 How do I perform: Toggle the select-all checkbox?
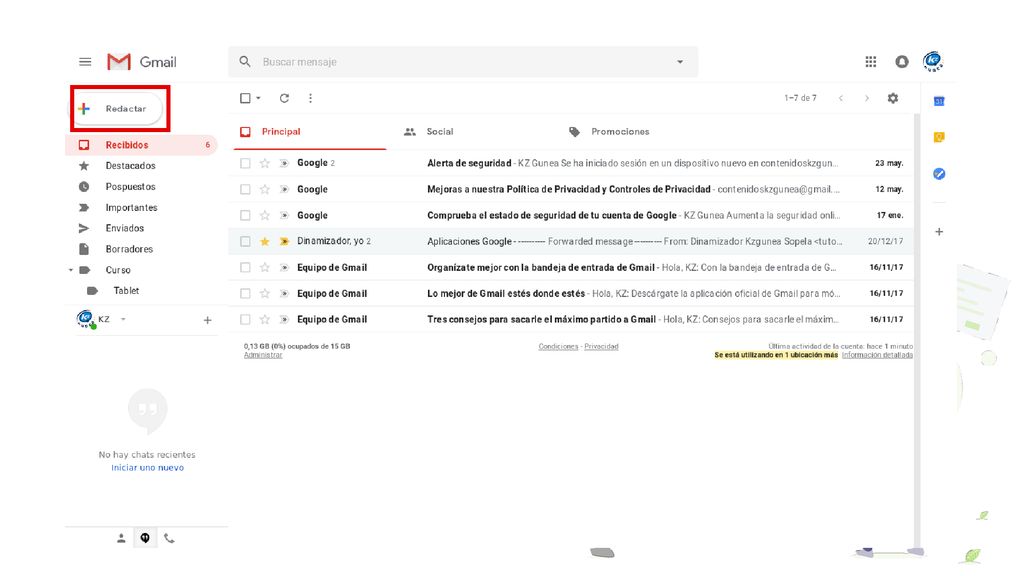(x=245, y=98)
